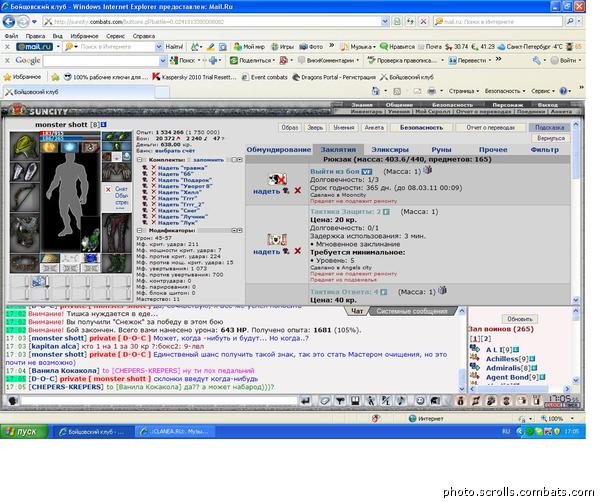Delete the 'Выйти из боя' scroll with red X
The width and height of the screenshot is (600, 502).
pyautogui.click(x=297, y=190)
